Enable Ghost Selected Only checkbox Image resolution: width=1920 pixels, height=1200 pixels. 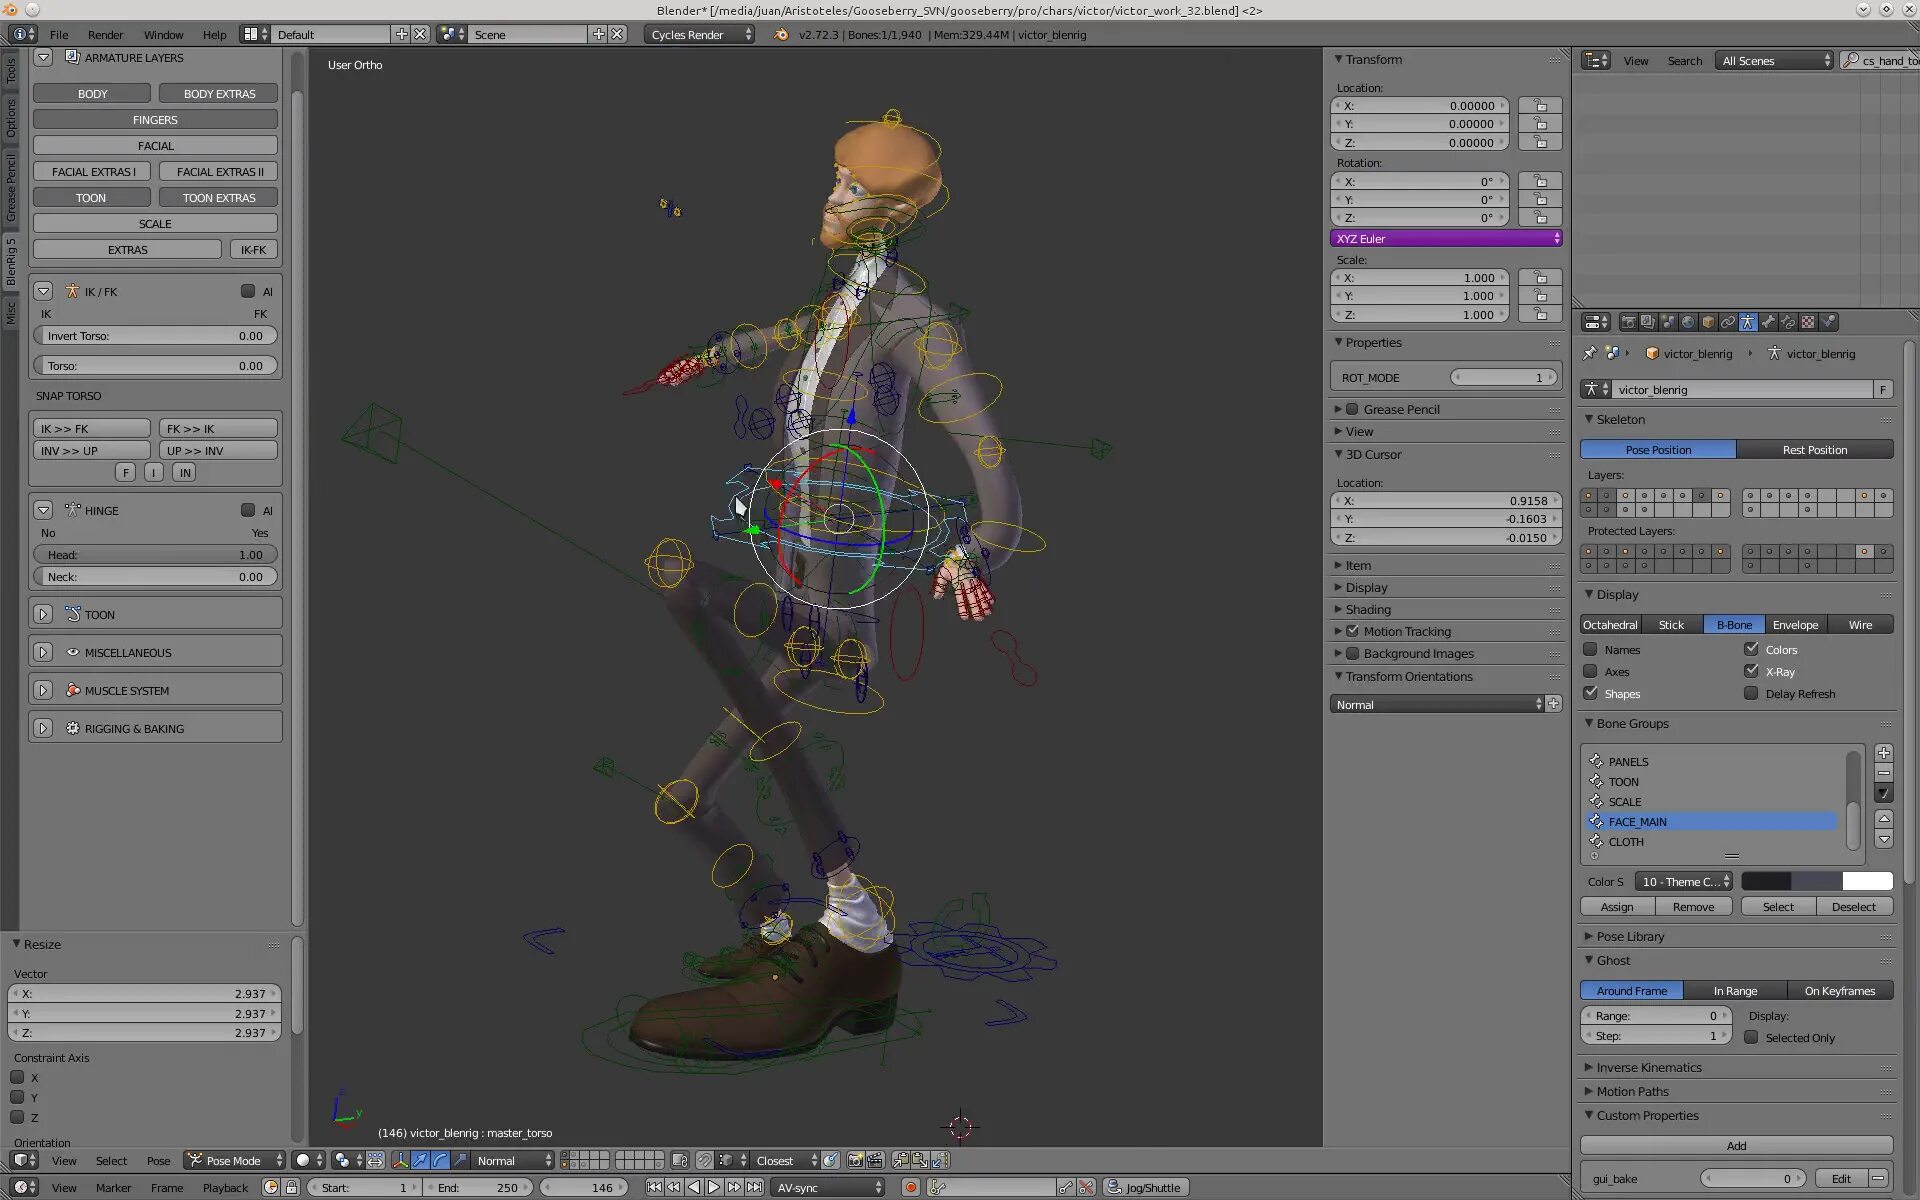(1751, 1037)
